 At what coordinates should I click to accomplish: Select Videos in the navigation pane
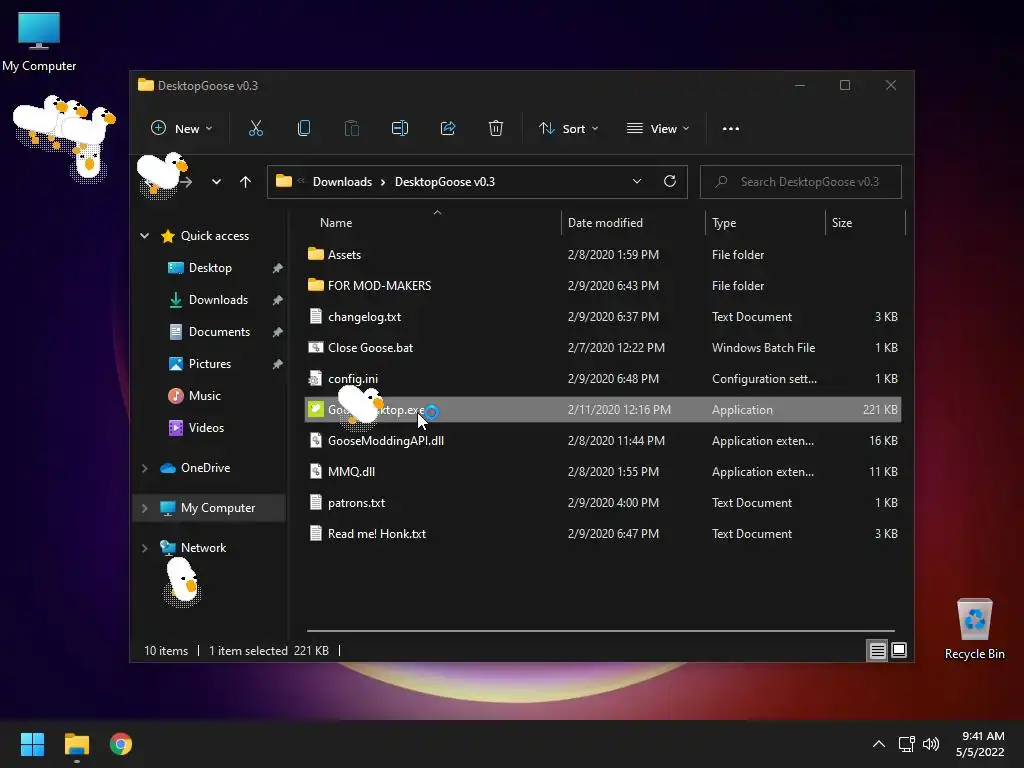tap(206, 428)
